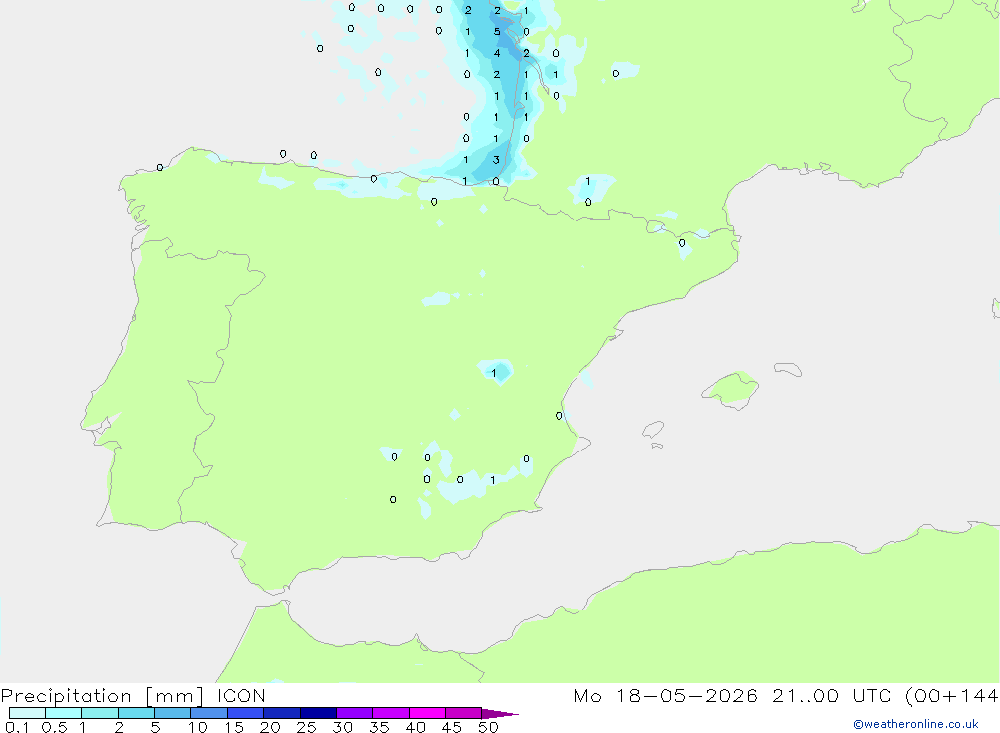Click the '21..00 UTC' time text
1000x733 pixels.
831,695
